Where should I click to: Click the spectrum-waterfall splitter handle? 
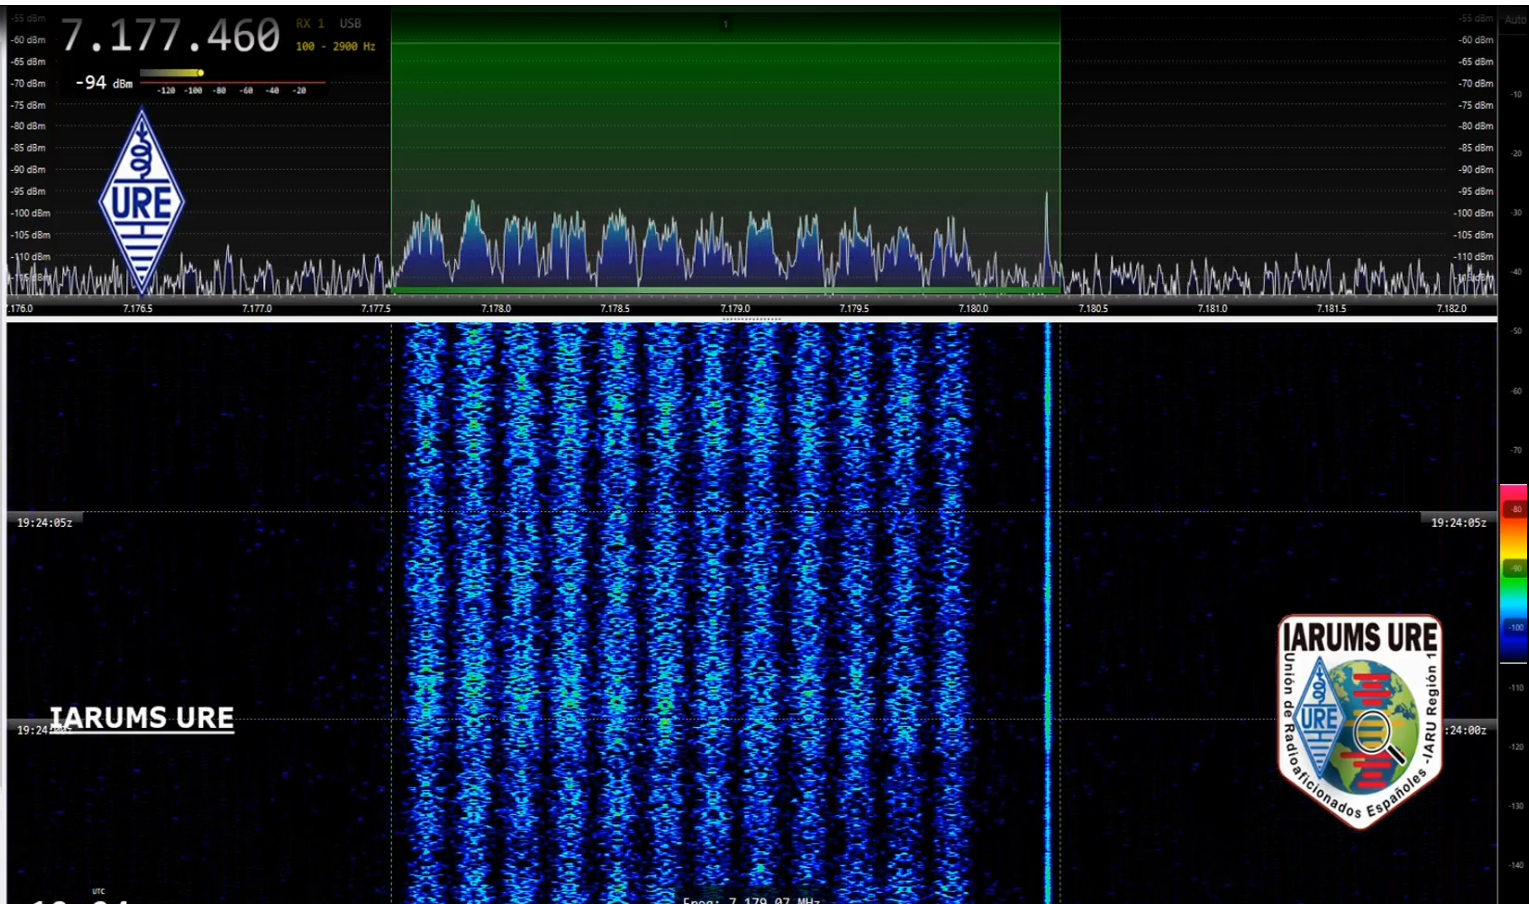coord(751,319)
